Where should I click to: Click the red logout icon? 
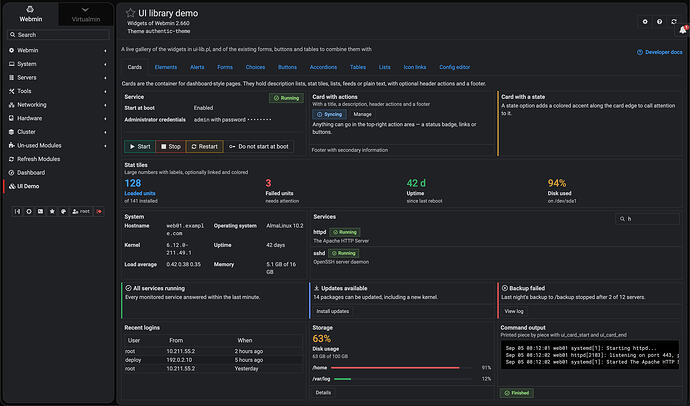pos(99,212)
